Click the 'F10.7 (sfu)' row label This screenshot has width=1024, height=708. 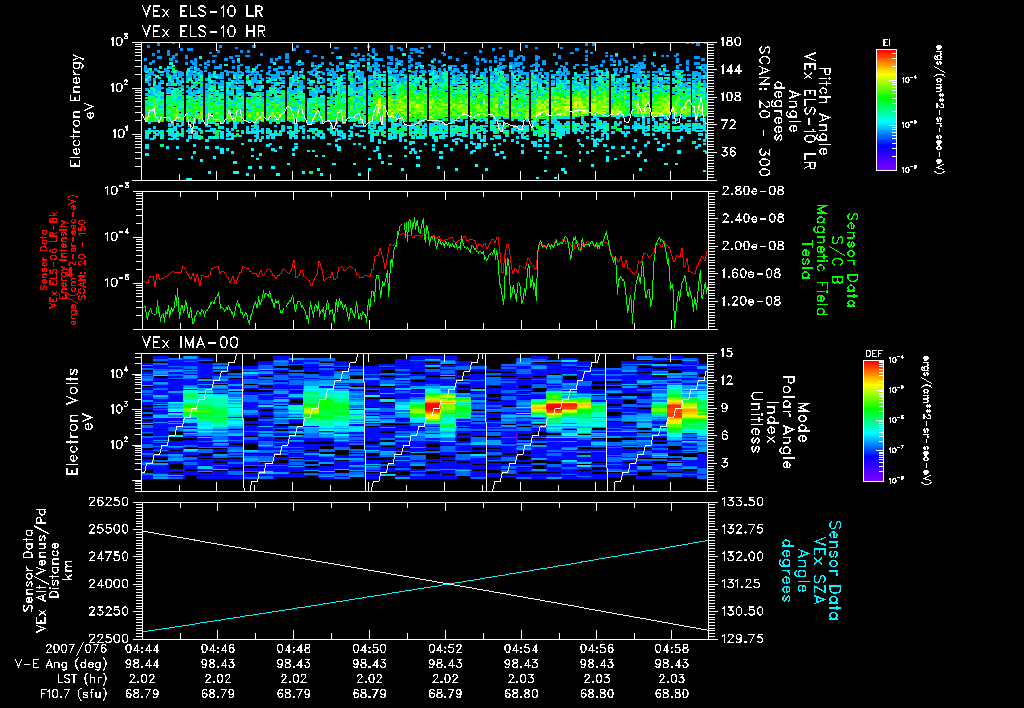tap(73, 694)
